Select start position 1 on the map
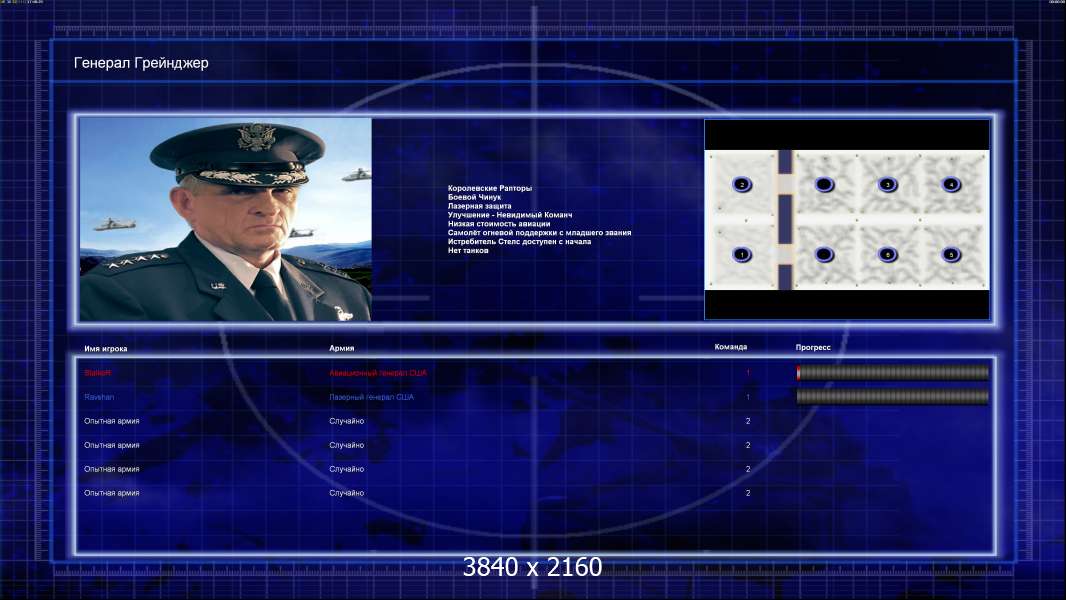Image resolution: width=1066 pixels, height=600 pixels. pos(742,255)
